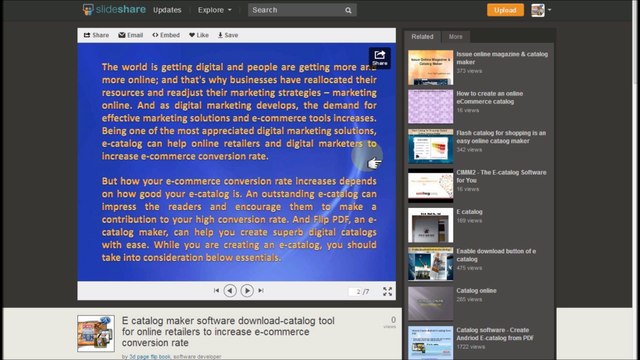Switch to the More tab
Image resolution: width=640 pixels, height=360 pixels.
(456, 37)
